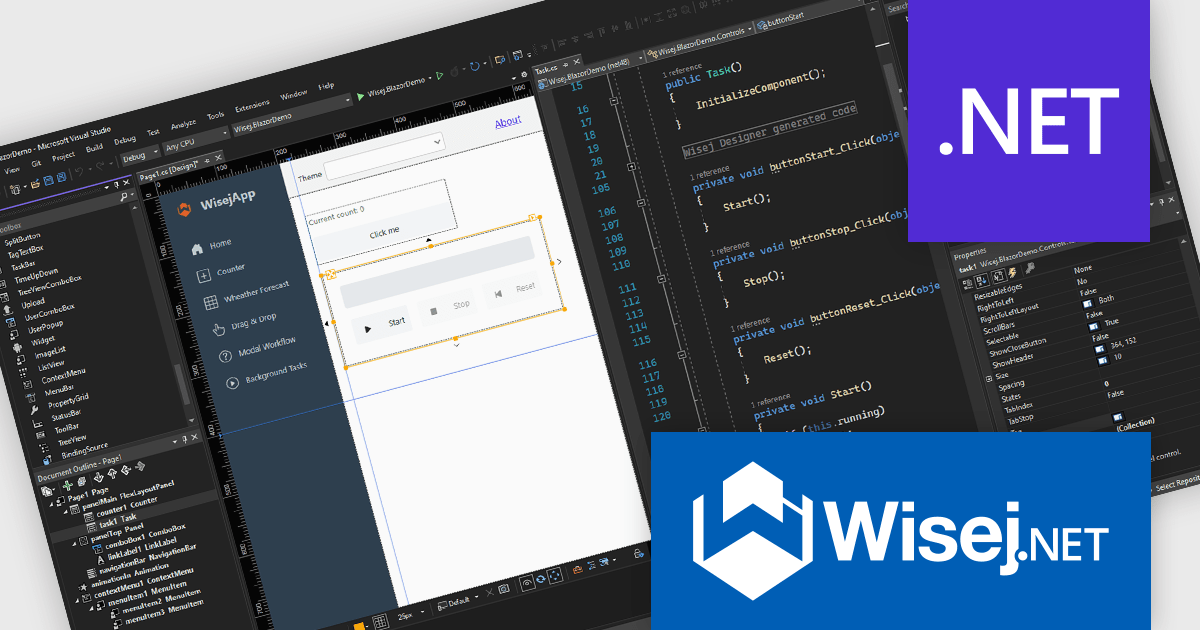Click the alphabetical sort icon in Properties
This screenshot has height=630, width=1200.
point(981,280)
